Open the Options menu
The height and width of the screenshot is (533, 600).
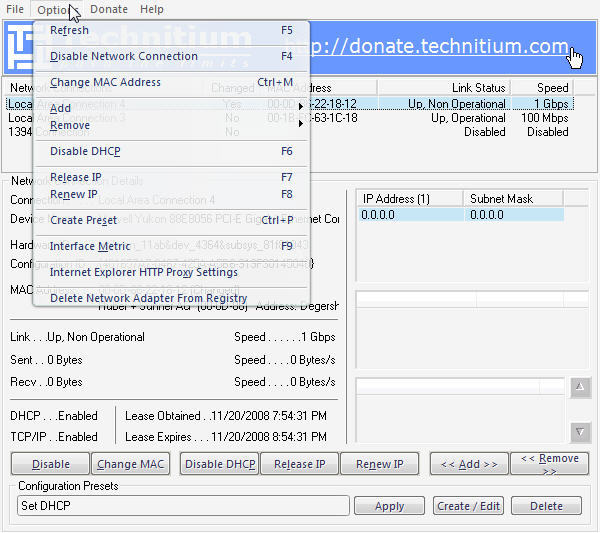pos(57,10)
